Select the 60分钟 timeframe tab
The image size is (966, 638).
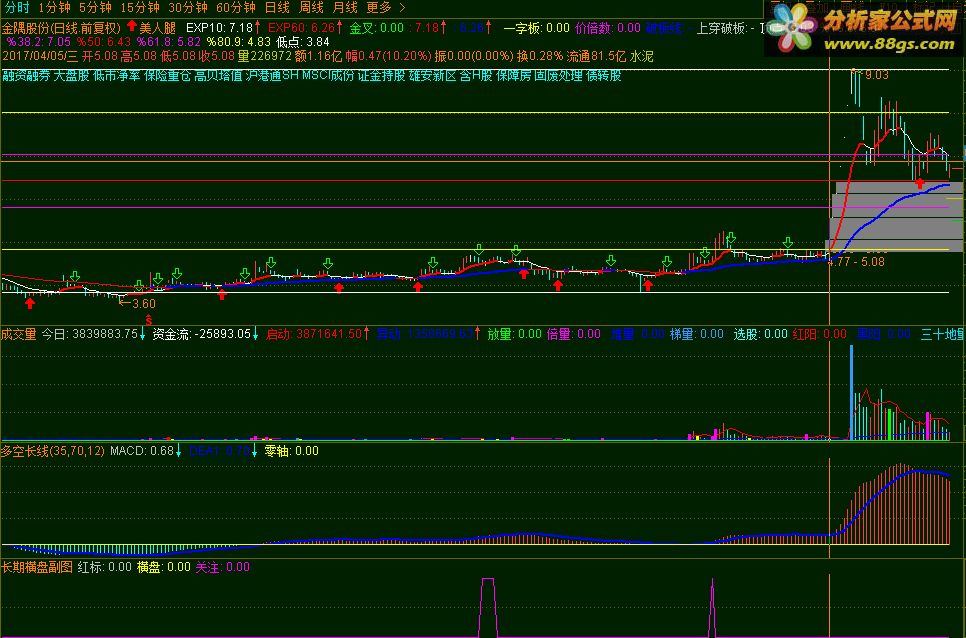click(x=236, y=7)
